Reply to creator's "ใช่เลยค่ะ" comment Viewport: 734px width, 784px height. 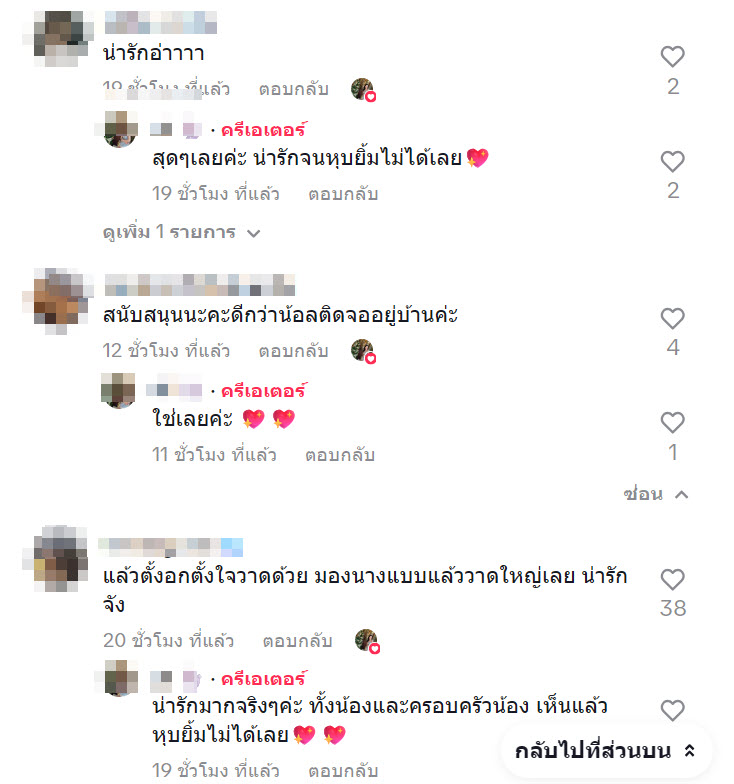340,455
